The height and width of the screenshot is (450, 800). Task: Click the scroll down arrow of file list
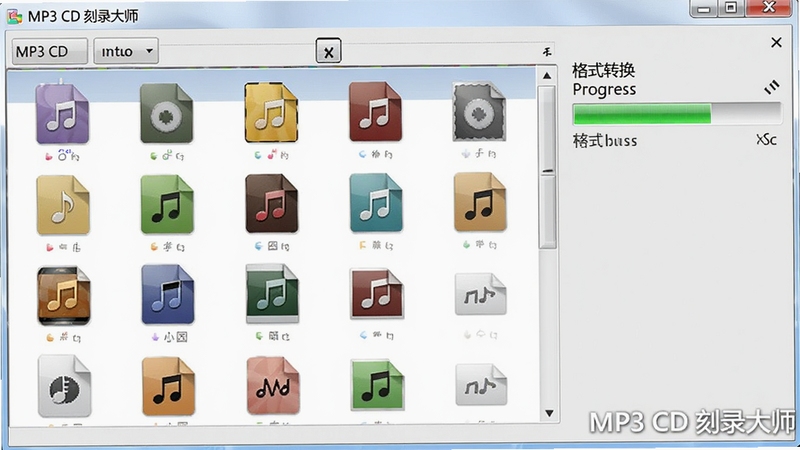tap(549, 413)
